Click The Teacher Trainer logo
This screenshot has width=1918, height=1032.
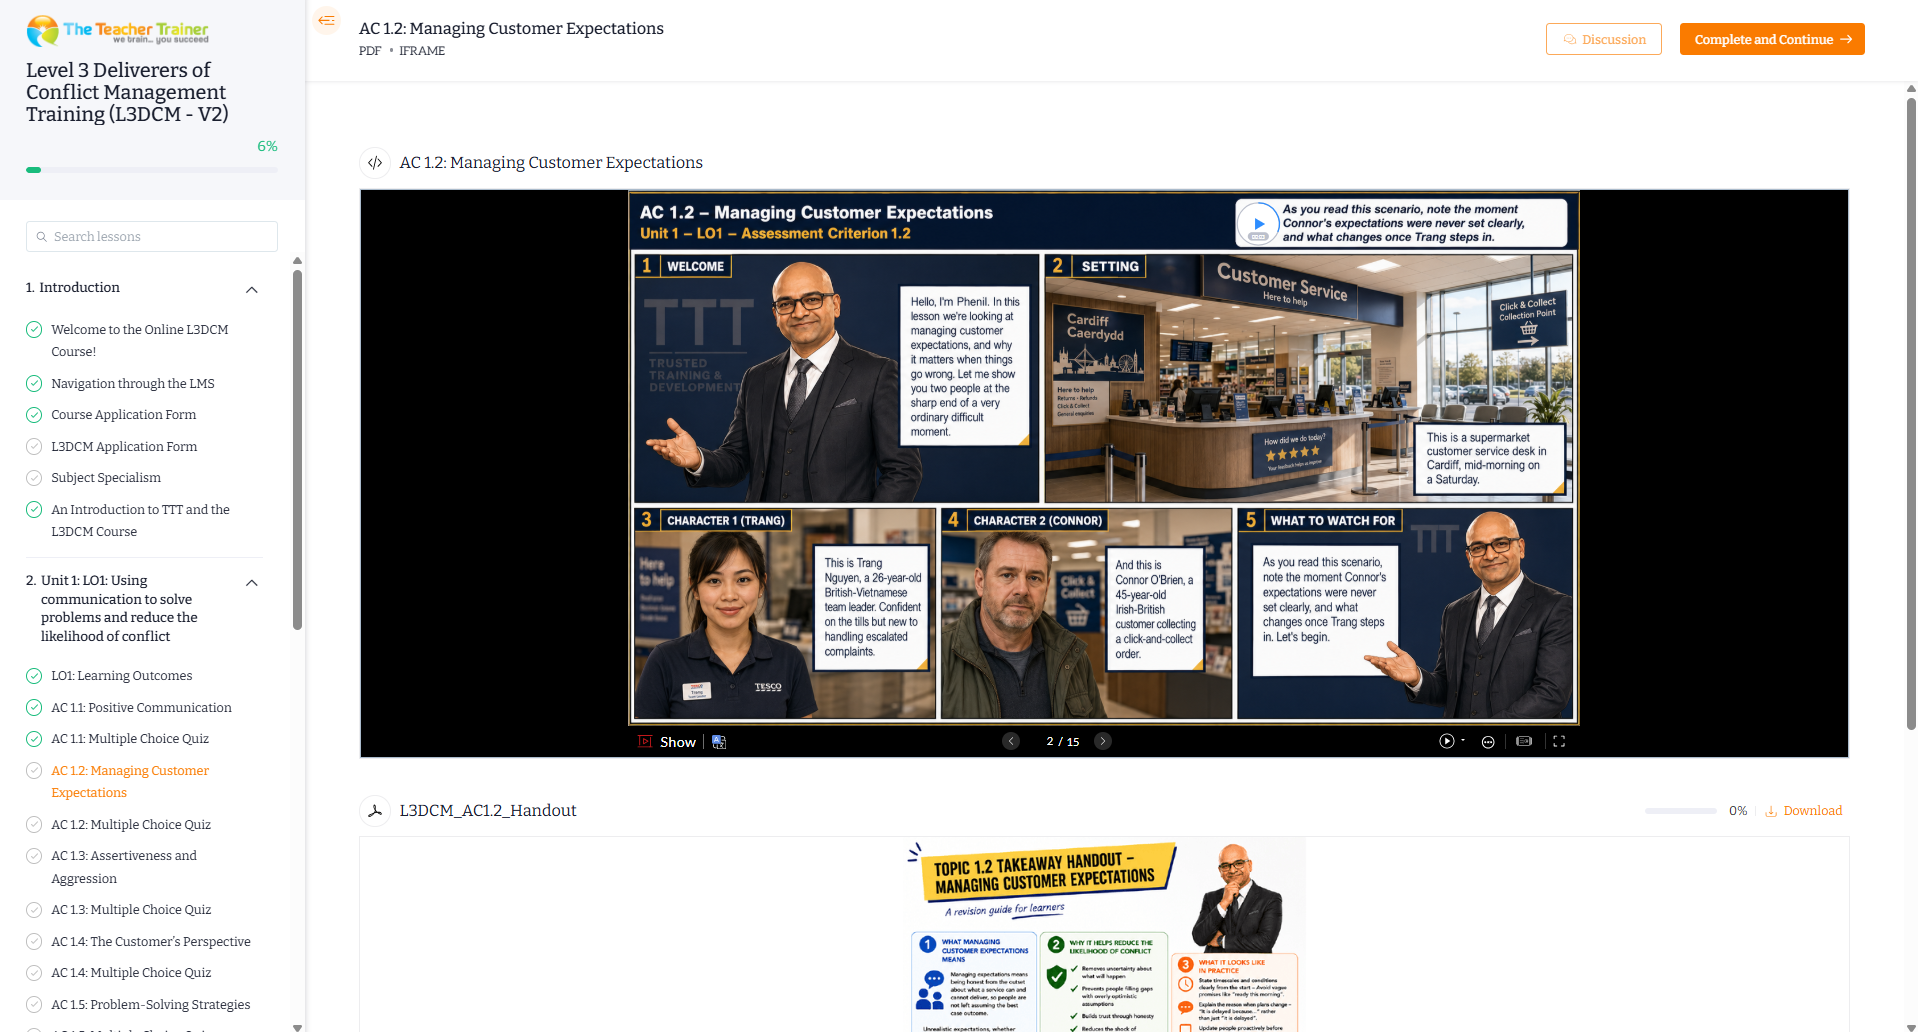point(118,31)
